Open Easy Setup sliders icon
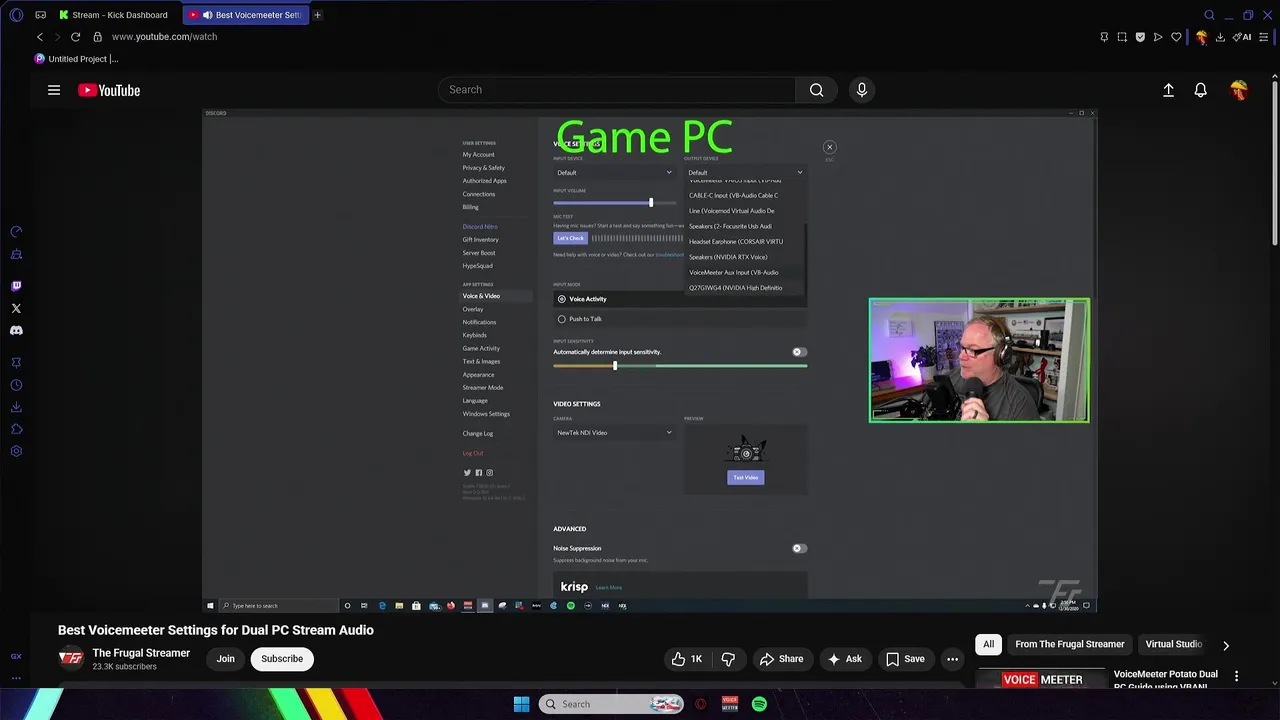The width and height of the screenshot is (1280, 720). pyautogui.click(x=1264, y=37)
